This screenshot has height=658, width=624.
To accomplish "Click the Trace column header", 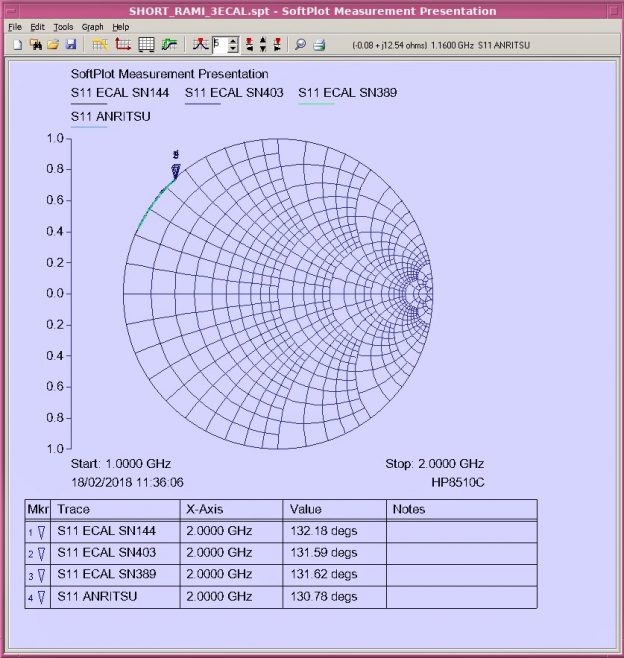I will pyautogui.click(x=115, y=509).
